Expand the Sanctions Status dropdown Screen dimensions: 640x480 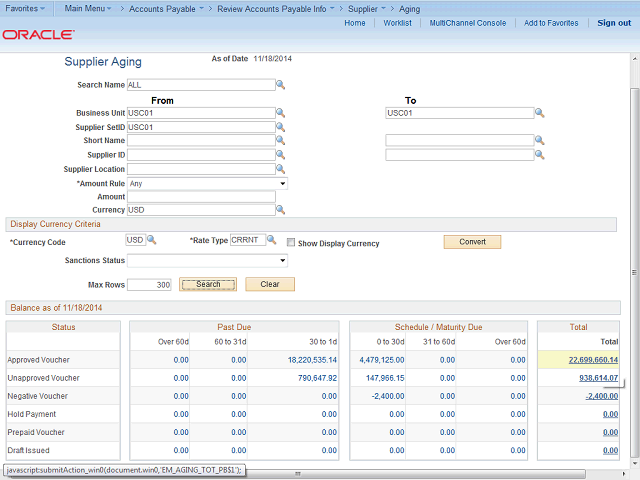207,261
